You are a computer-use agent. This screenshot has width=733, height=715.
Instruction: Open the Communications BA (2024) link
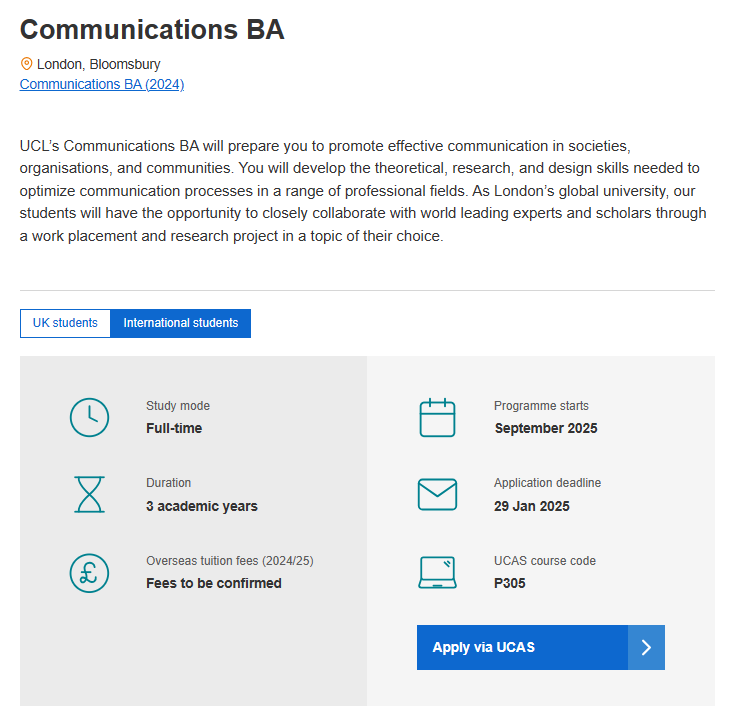[102, 84]
